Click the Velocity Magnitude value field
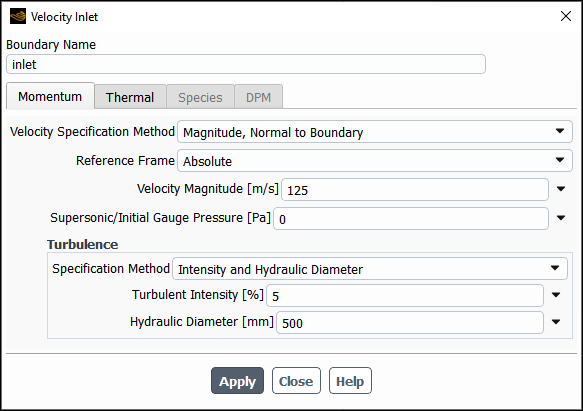This screenshot has height=411, width=583. (x=415, y=190)
